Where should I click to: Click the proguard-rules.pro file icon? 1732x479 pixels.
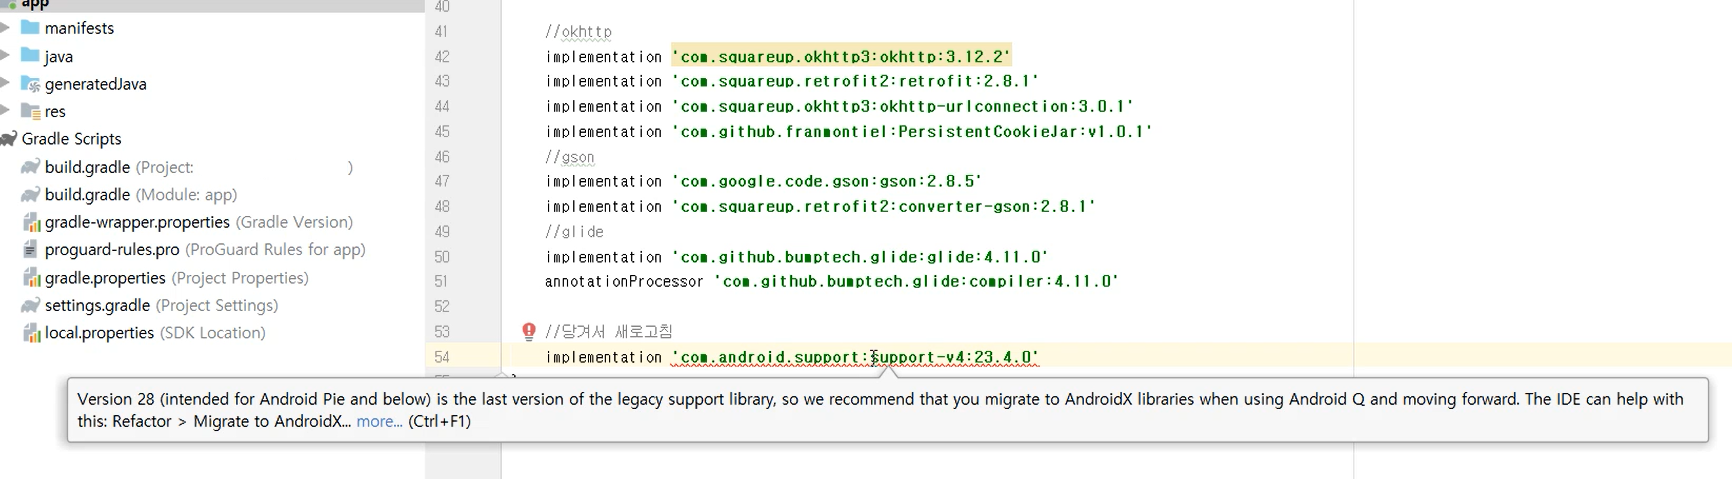pyautogui.click(x=31, y=249)
